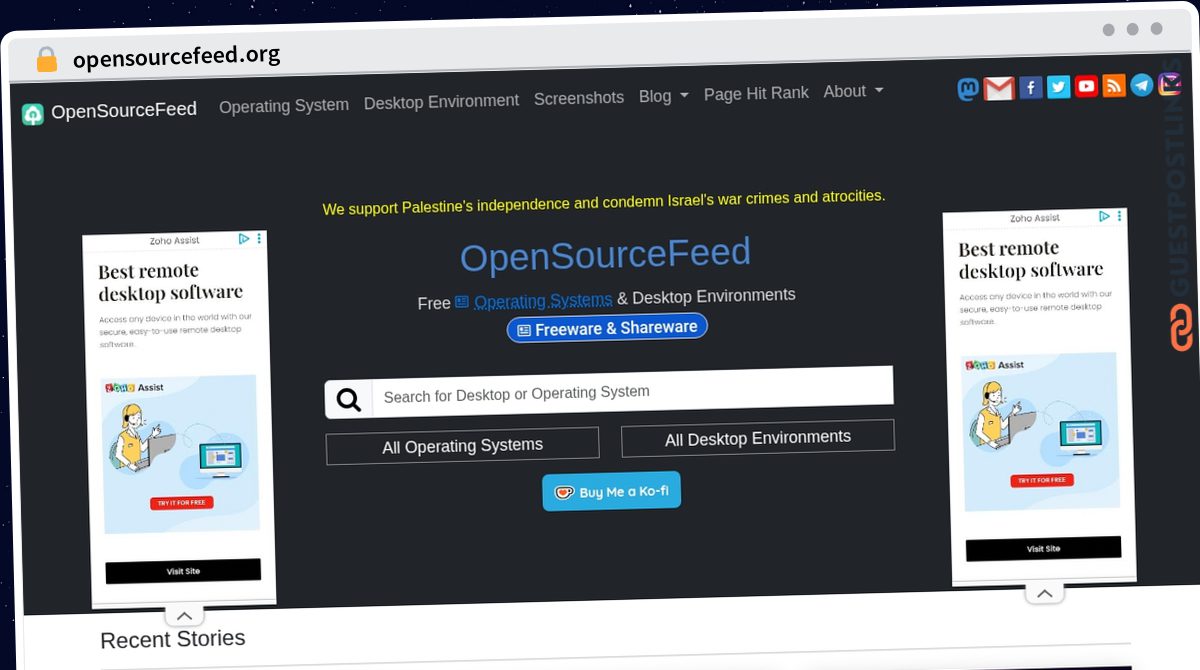Screen dimensions: 1200x670
Task: Click the Recent Stories heading
Action: point(173,639)
